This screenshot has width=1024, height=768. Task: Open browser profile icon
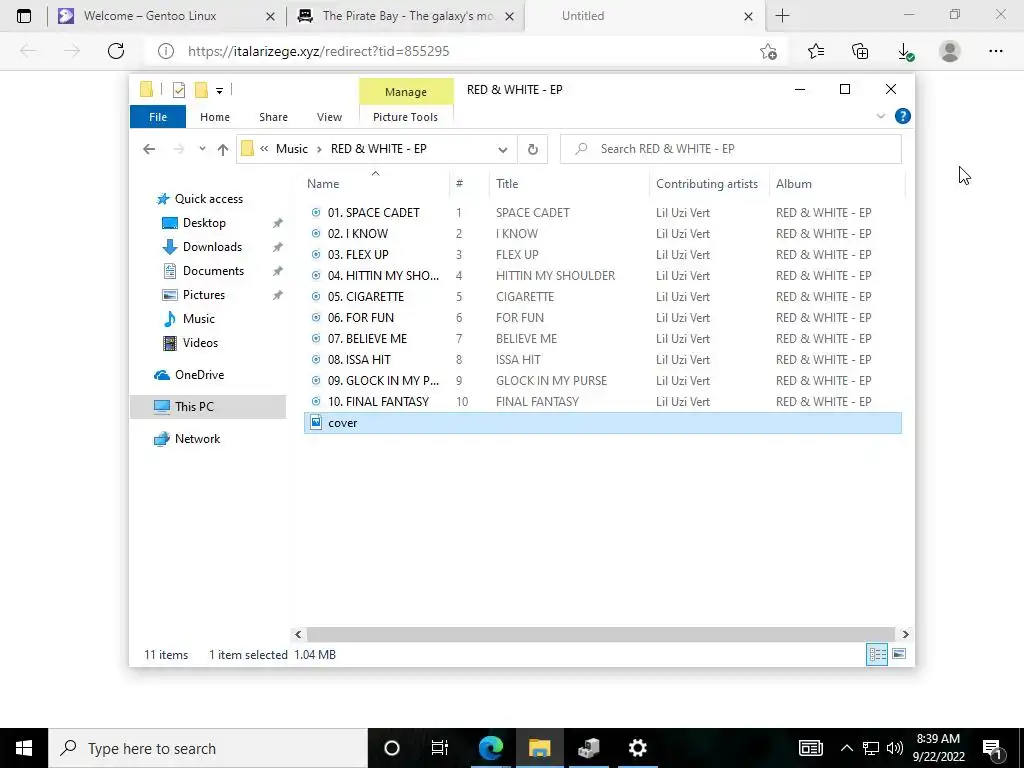pyautogui.click(x=950, y=51)
